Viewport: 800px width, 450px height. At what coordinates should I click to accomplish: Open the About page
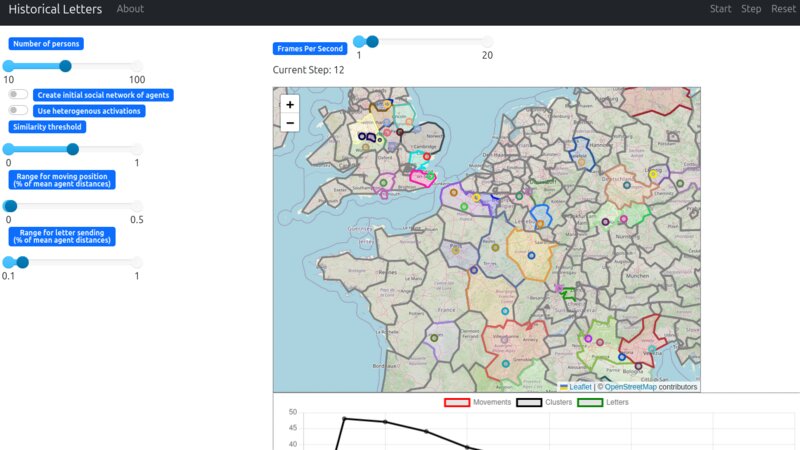tap(130, 9)
